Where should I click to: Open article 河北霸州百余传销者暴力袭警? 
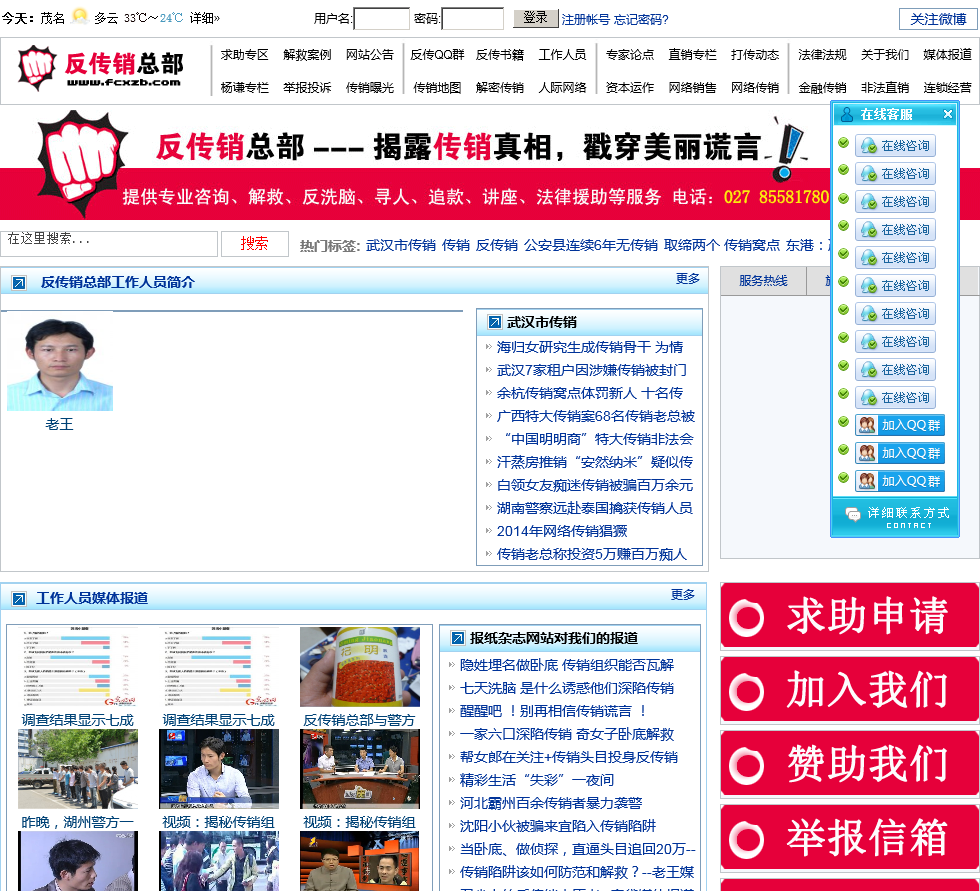pos(551,803)
